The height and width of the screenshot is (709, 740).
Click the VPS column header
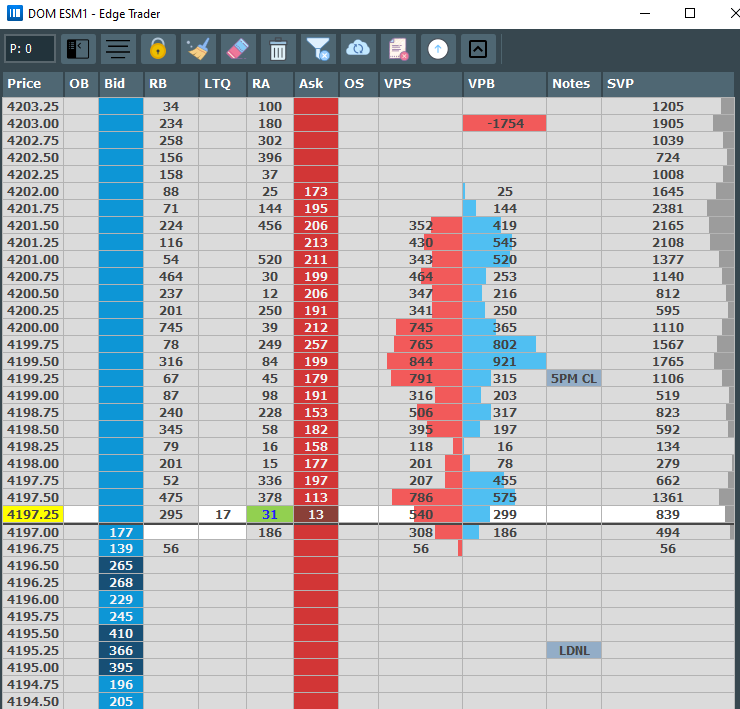(420, 84)
